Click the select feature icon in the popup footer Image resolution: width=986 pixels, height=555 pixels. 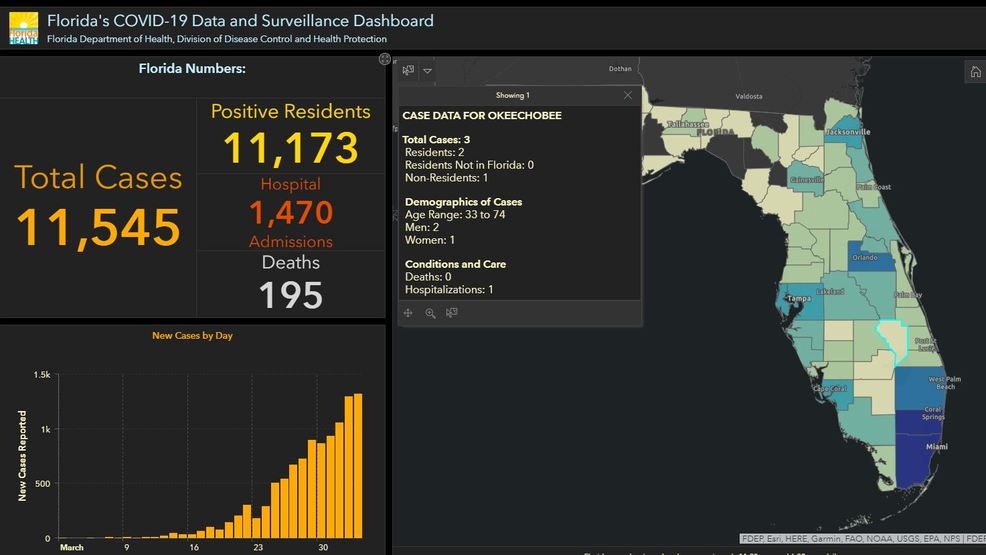[452, 313]
